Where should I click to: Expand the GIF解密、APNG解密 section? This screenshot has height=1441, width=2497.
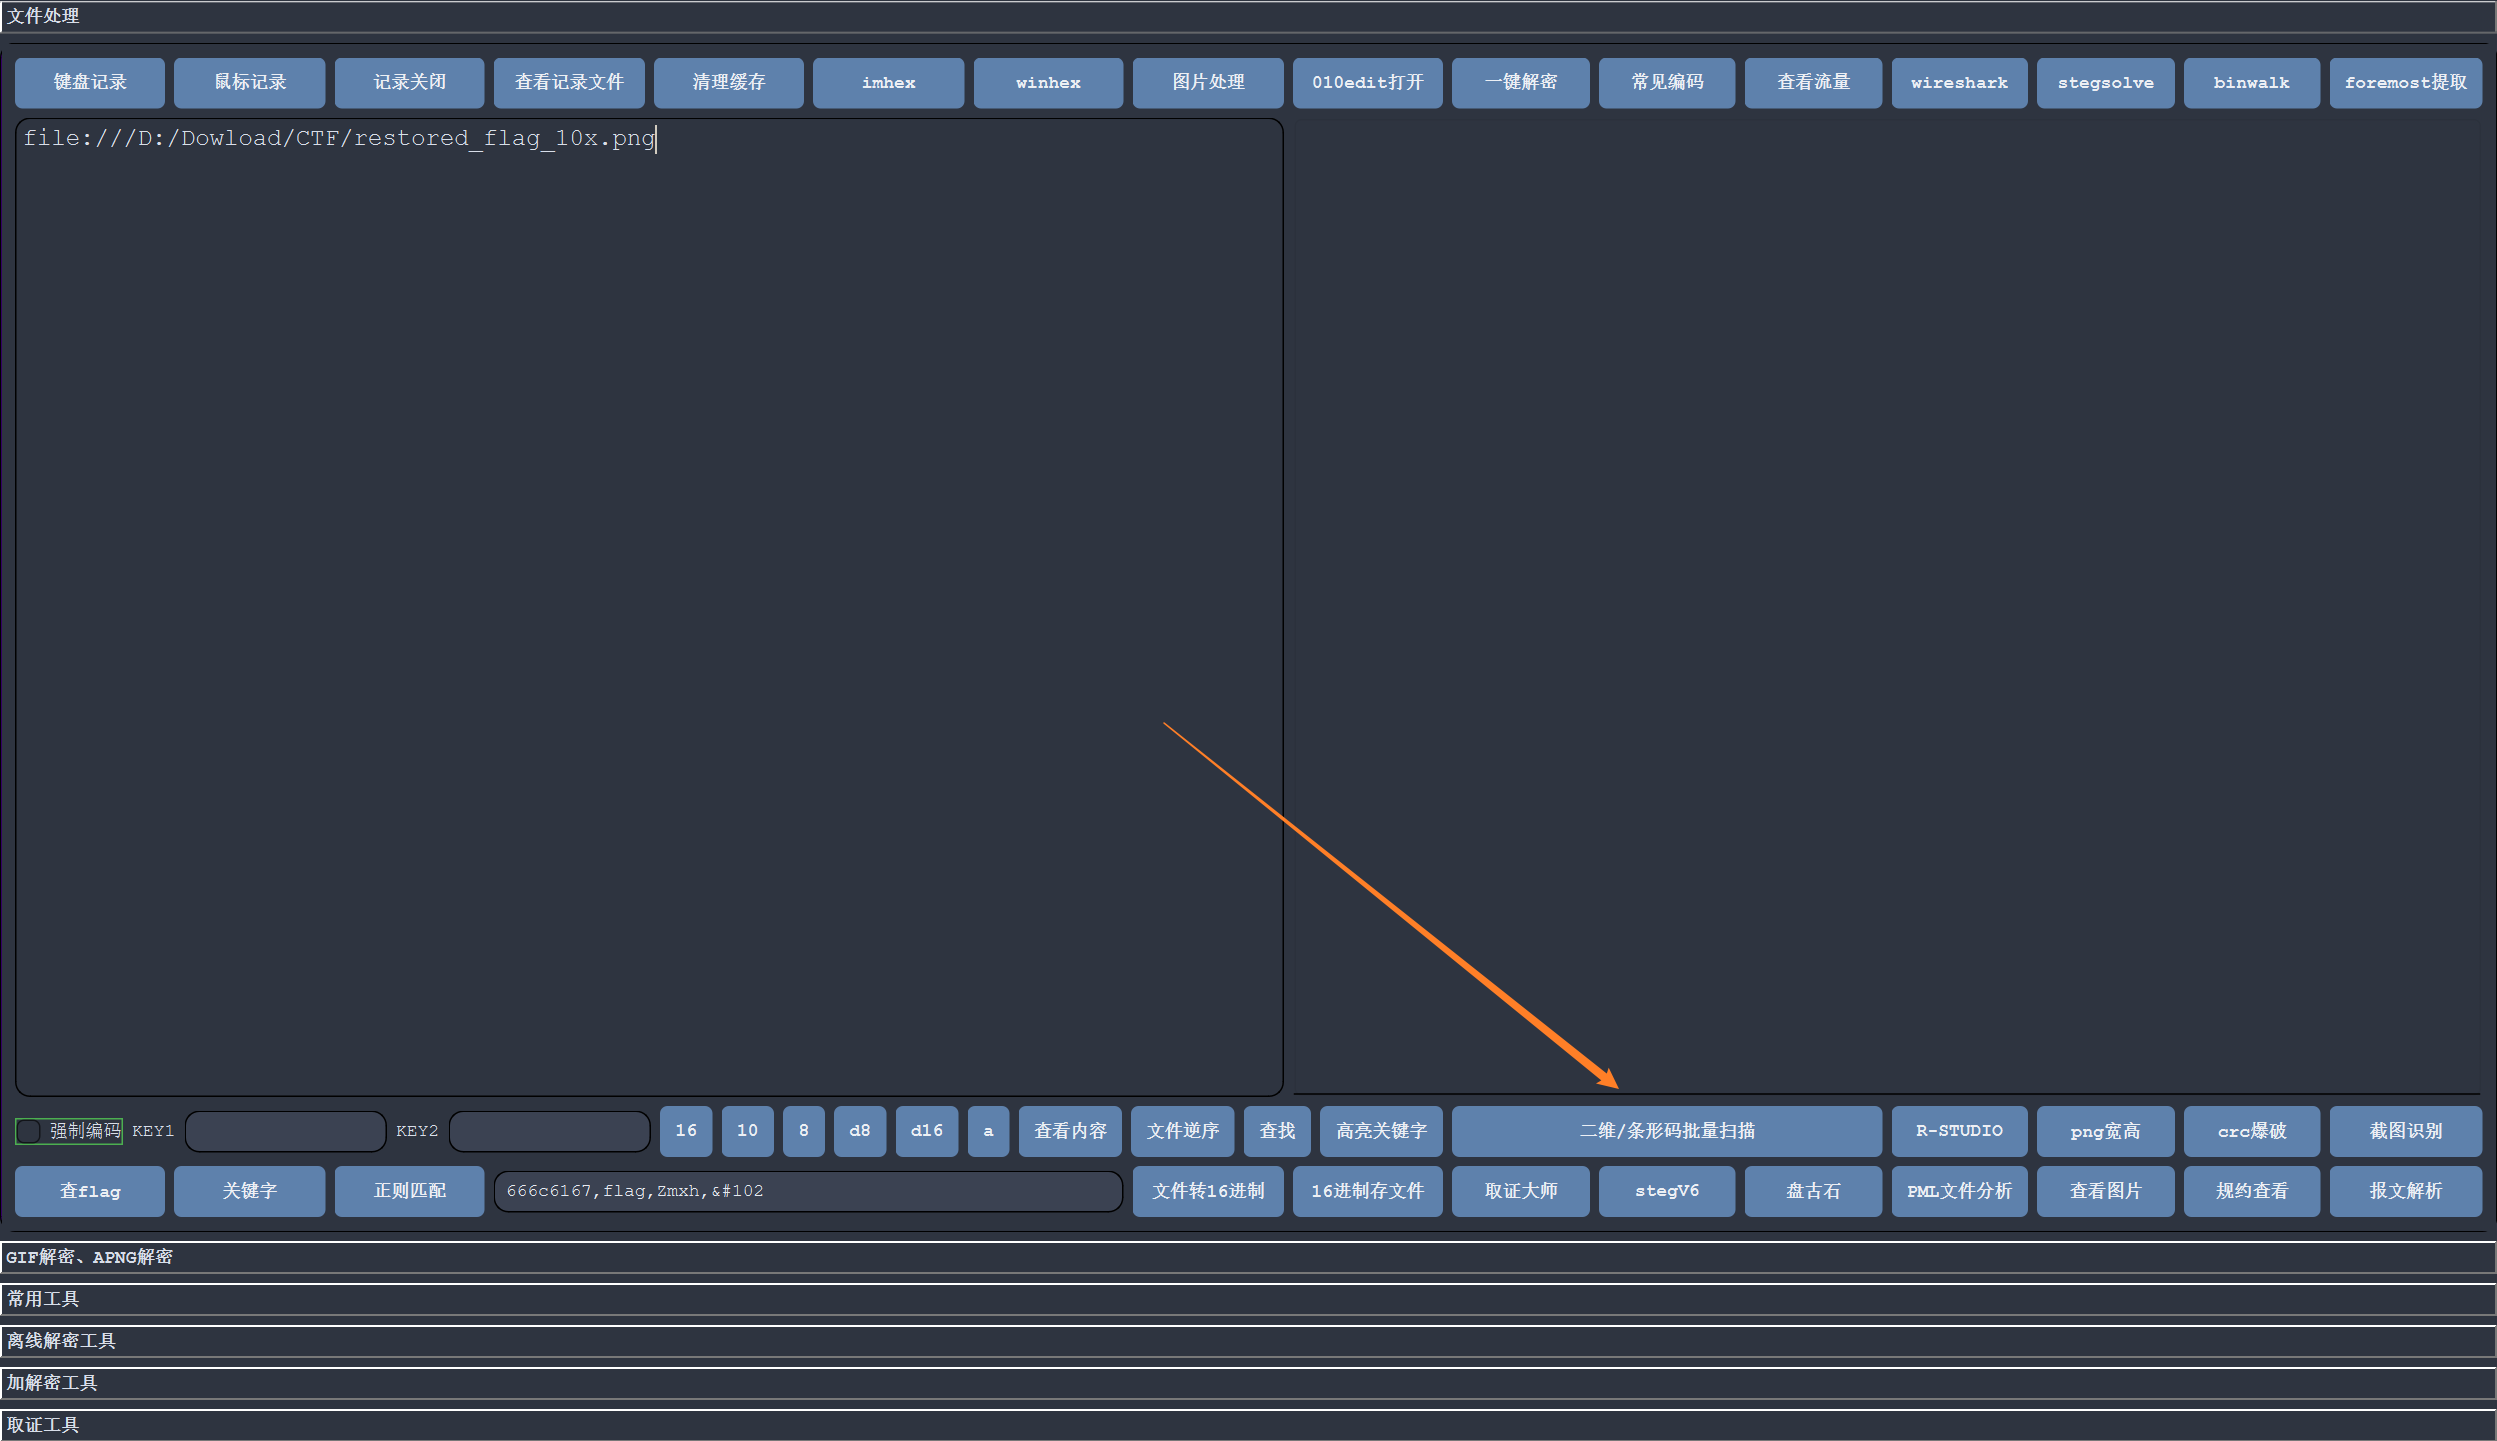1248,1257
